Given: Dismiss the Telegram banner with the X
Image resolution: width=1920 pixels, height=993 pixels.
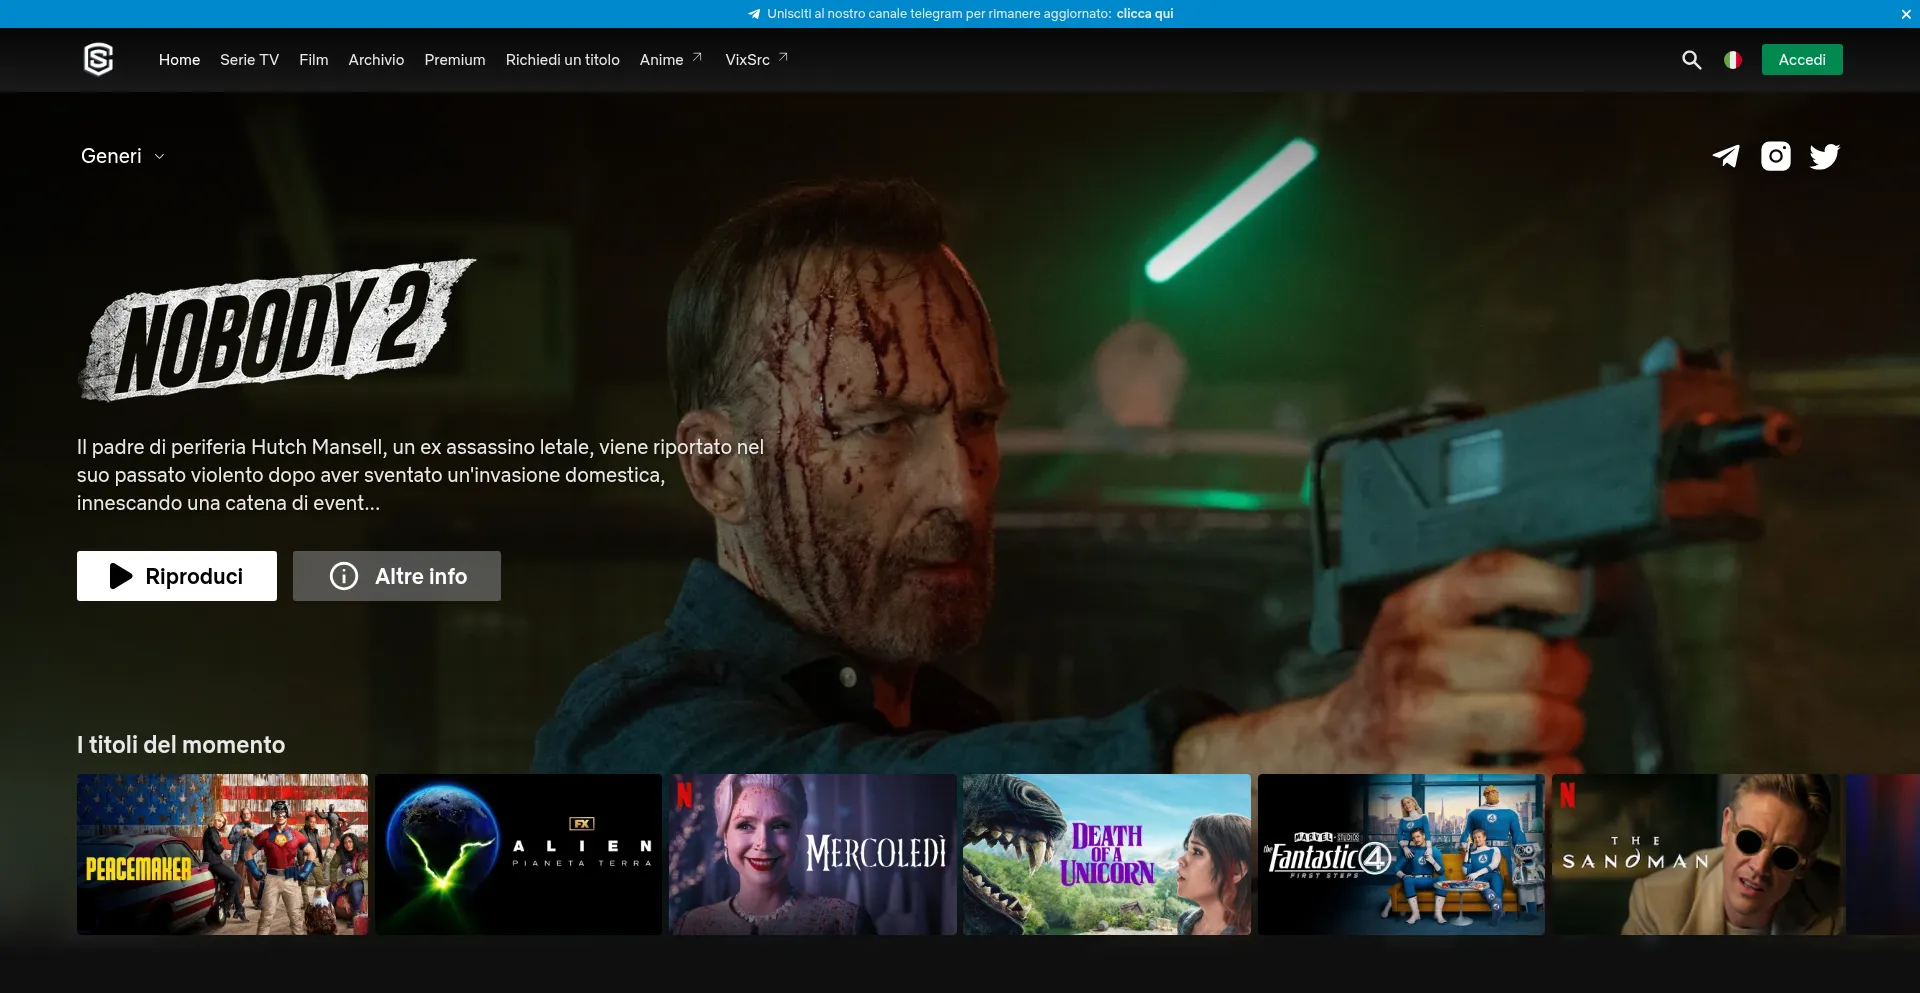Looking at the screenshot, I should [1906, 14].
